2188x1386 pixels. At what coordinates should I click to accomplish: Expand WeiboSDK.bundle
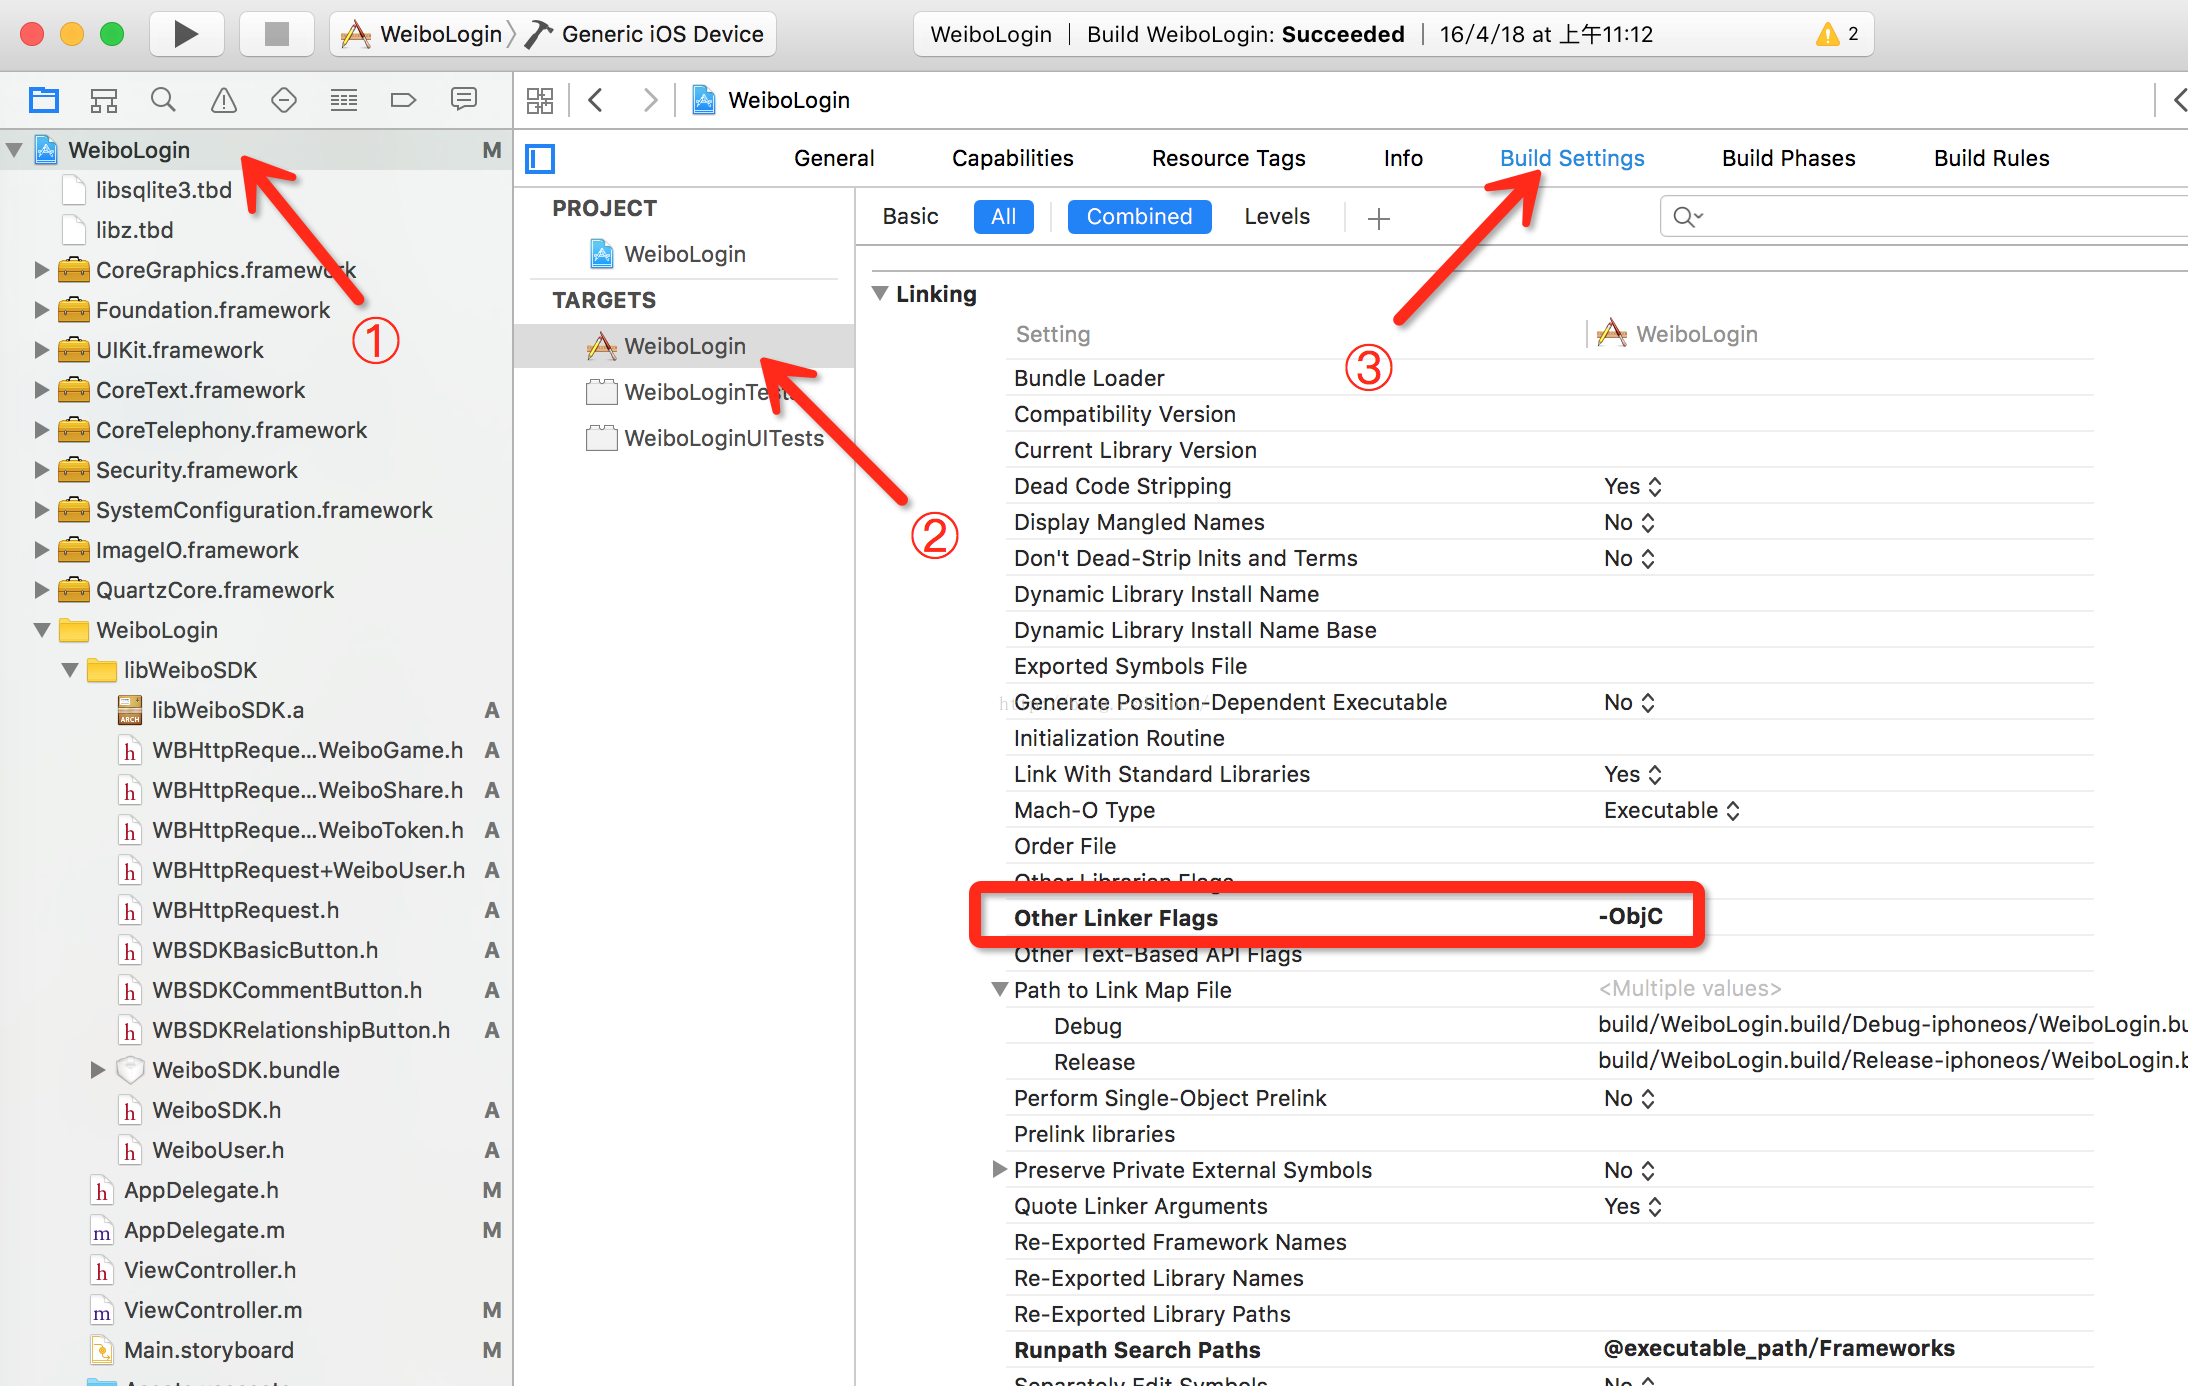98,1070
